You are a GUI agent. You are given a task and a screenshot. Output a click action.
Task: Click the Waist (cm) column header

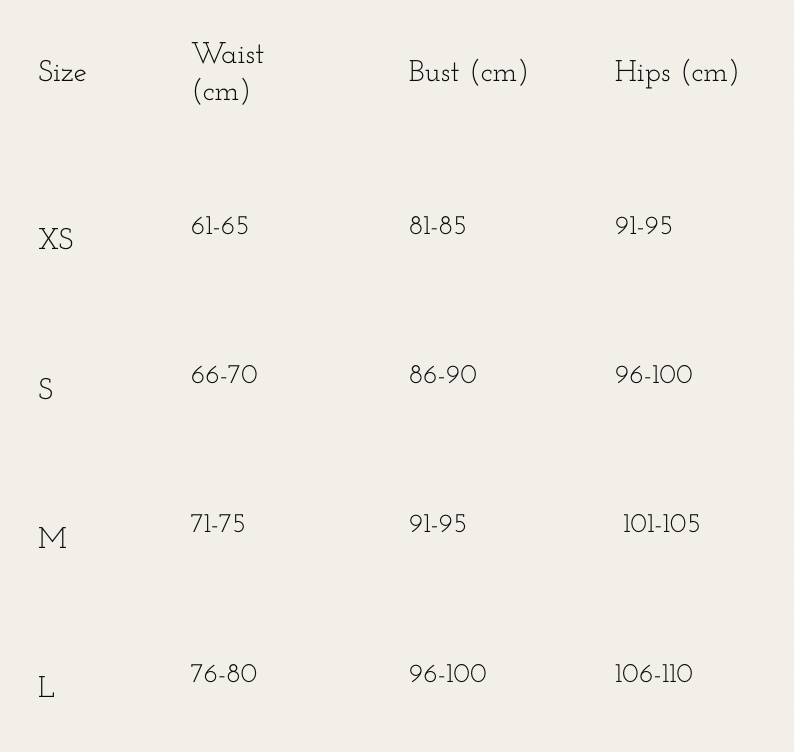click(x=227, y=73)
